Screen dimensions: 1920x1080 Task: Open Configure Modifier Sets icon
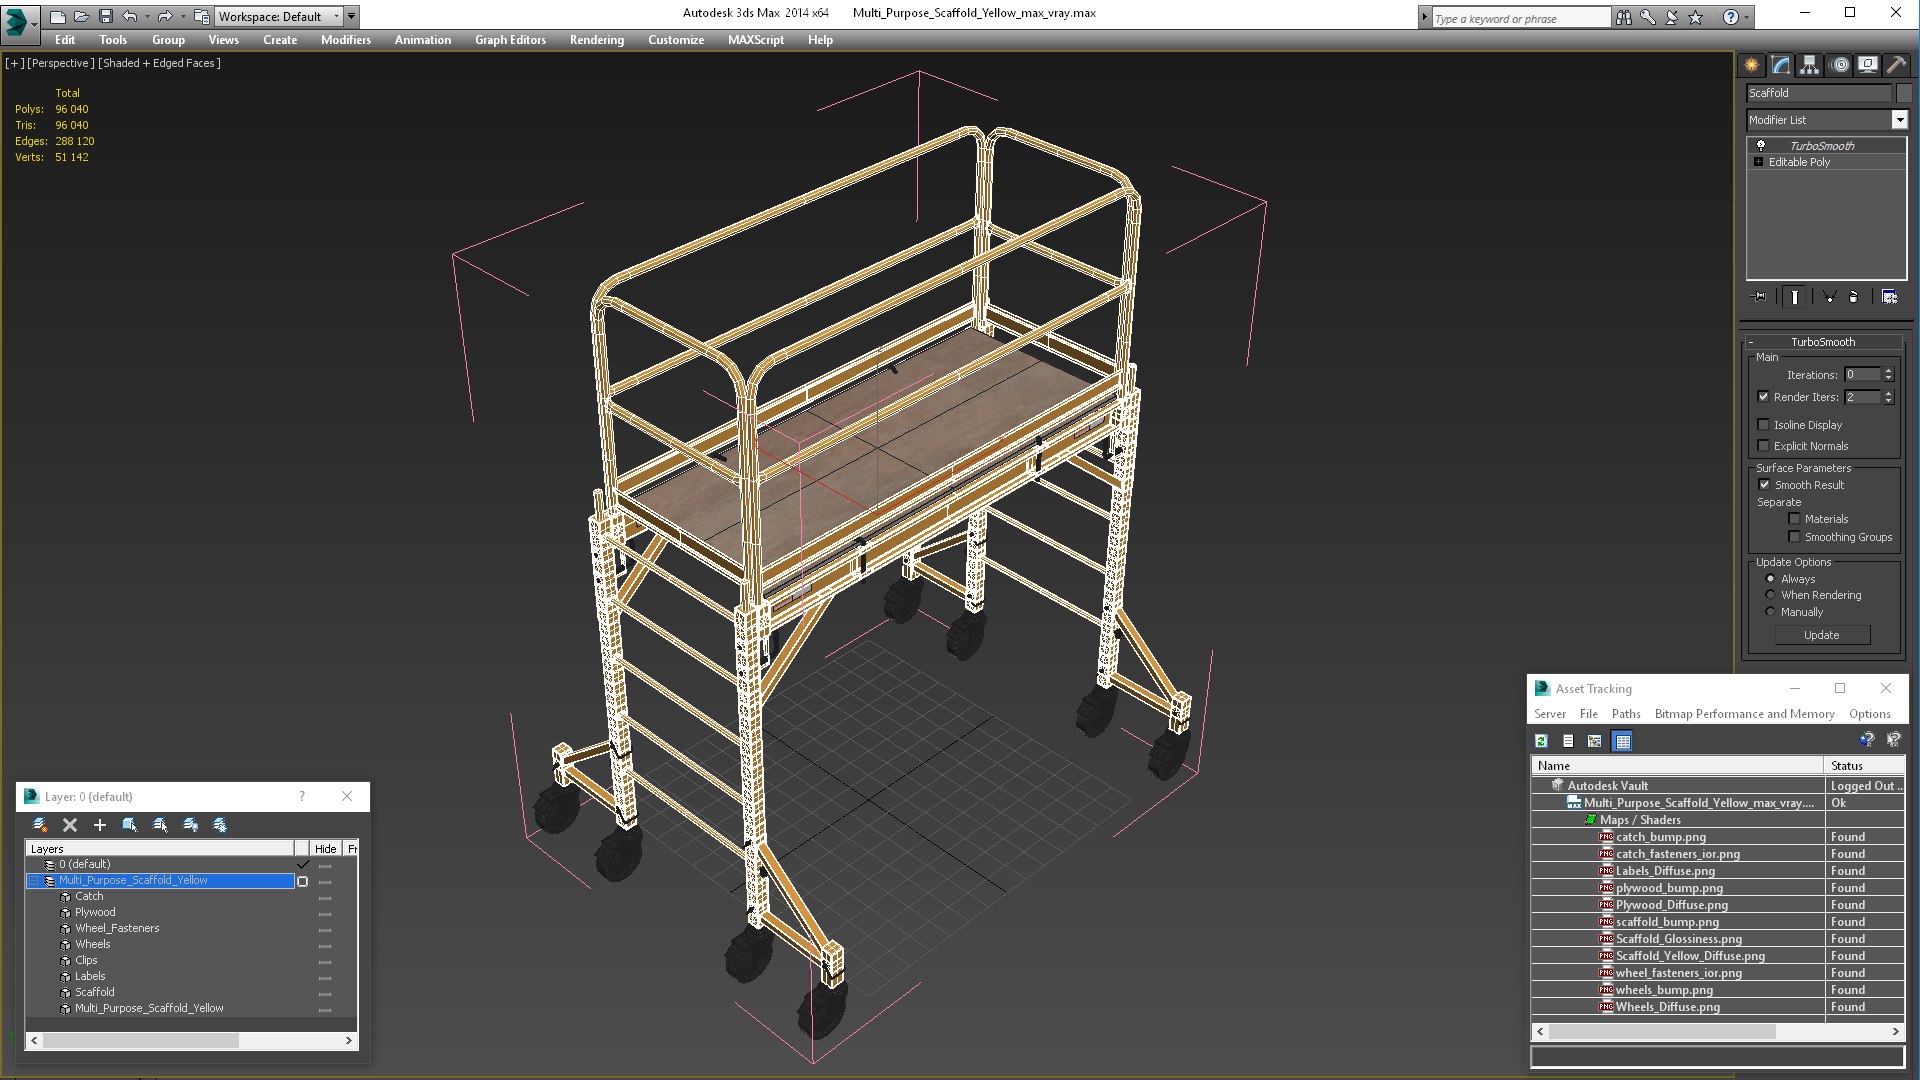[x=1889, y=297]
